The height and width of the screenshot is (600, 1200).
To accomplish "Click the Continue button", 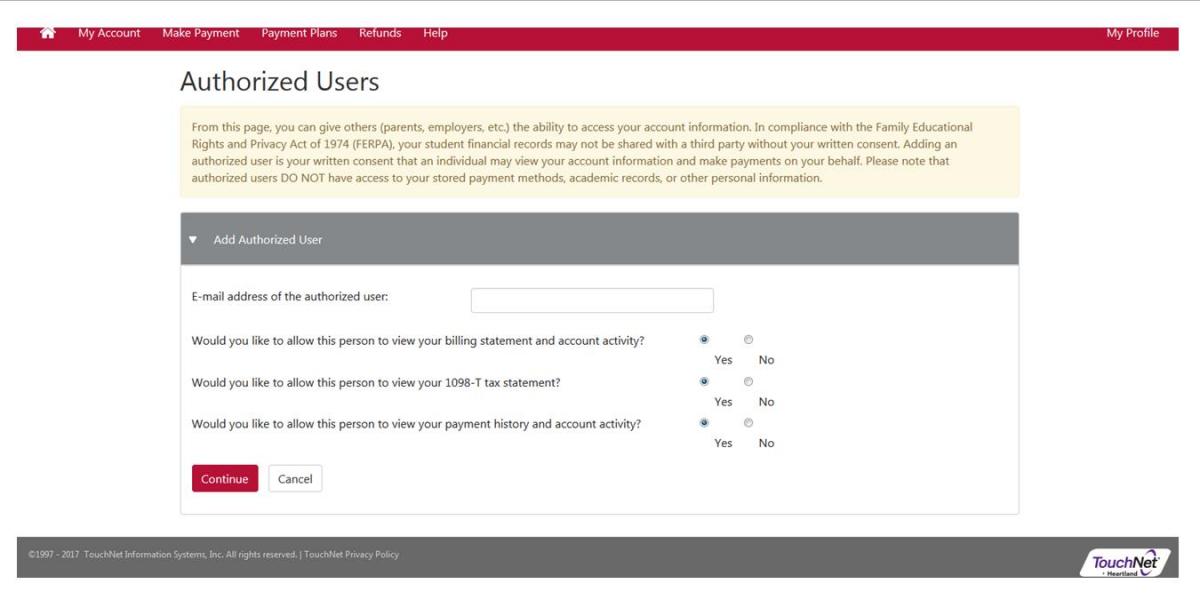I will point(224,478).
